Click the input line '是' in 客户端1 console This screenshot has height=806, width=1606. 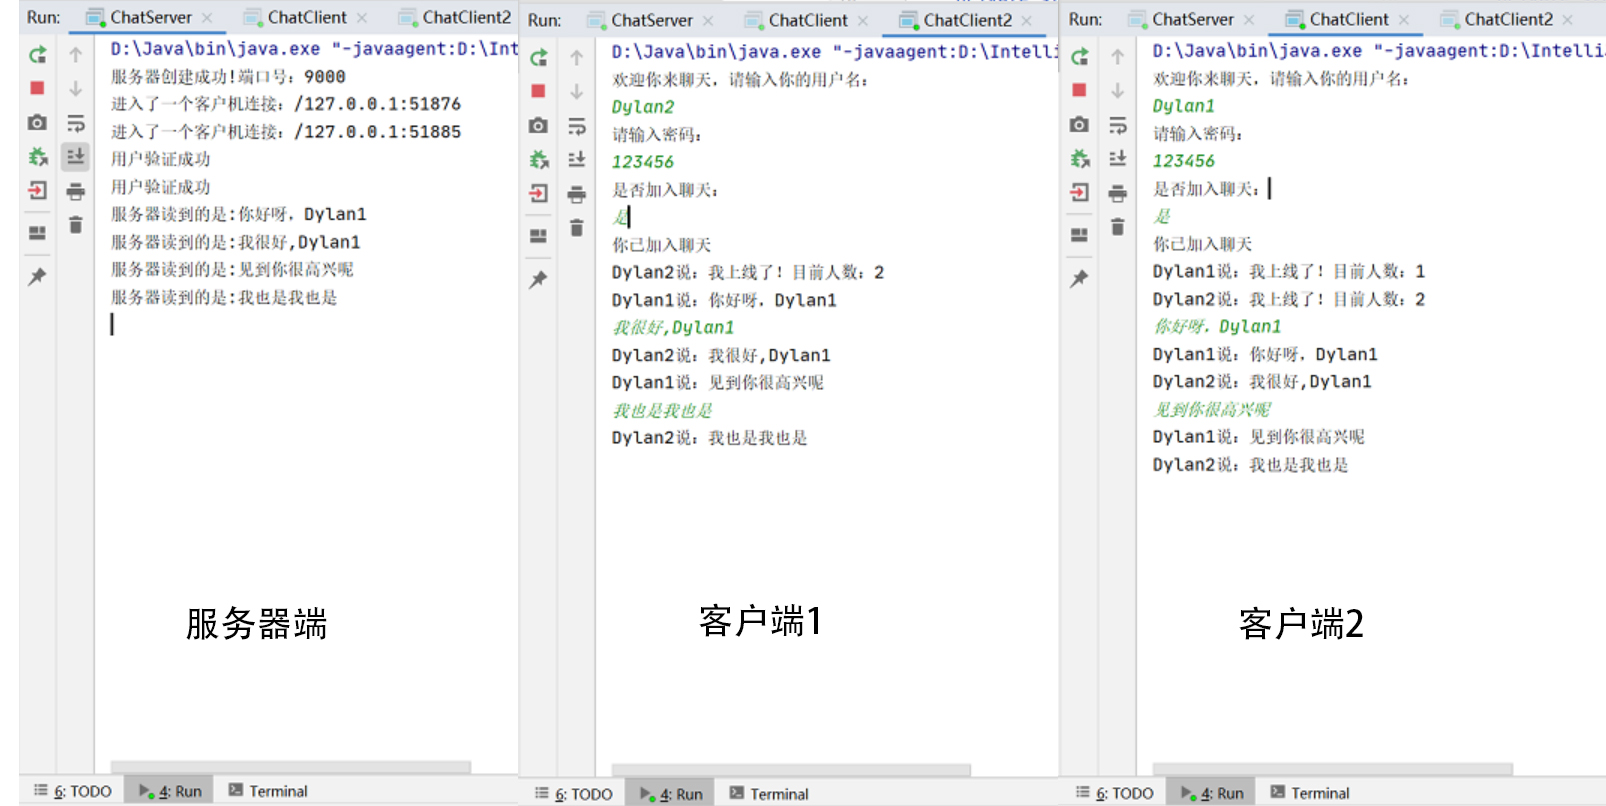click(620, 217)
